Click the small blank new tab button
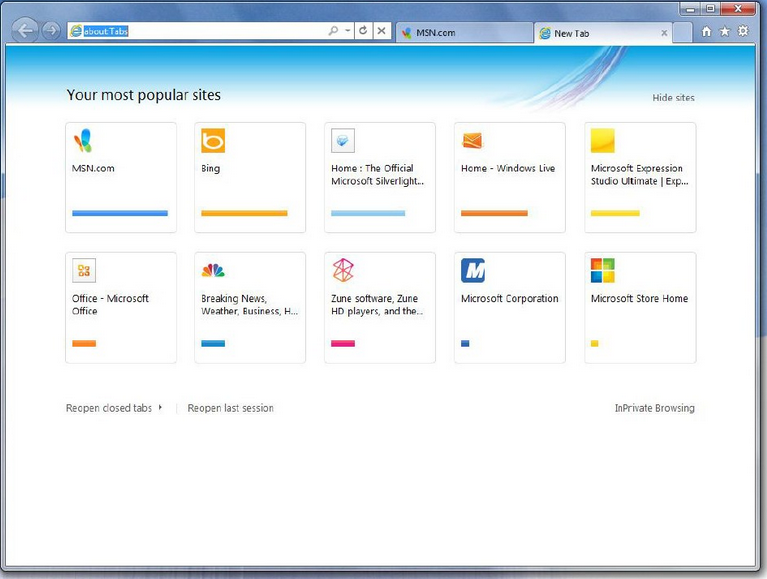Image resolution: width=767 pixels, height=579 pixels. (x=682, y=33)
